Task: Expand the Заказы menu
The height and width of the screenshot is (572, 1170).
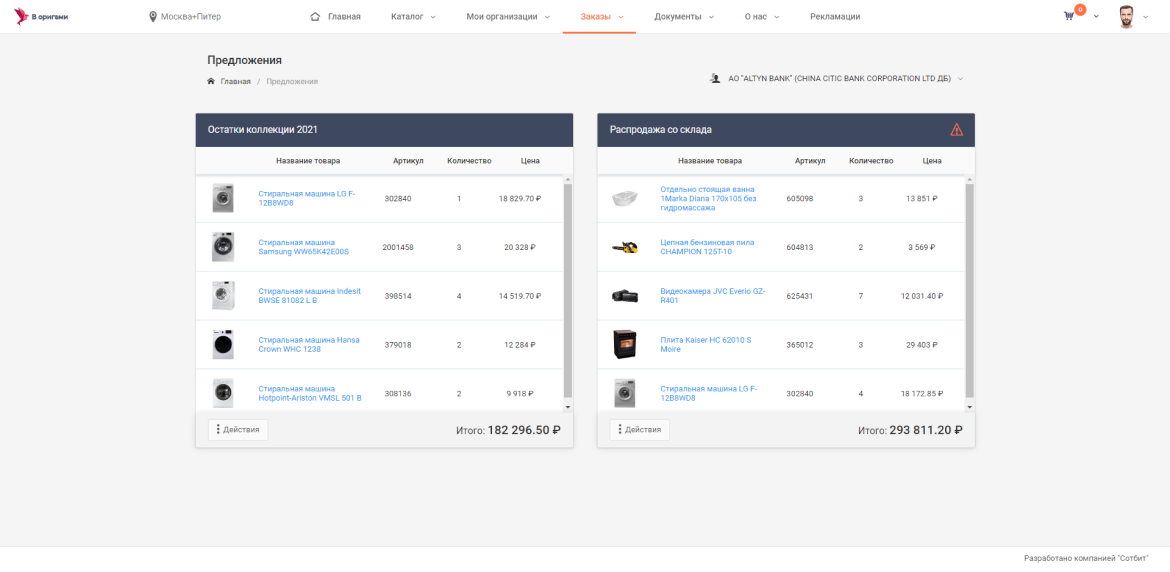Action: (x=601, y=16)
